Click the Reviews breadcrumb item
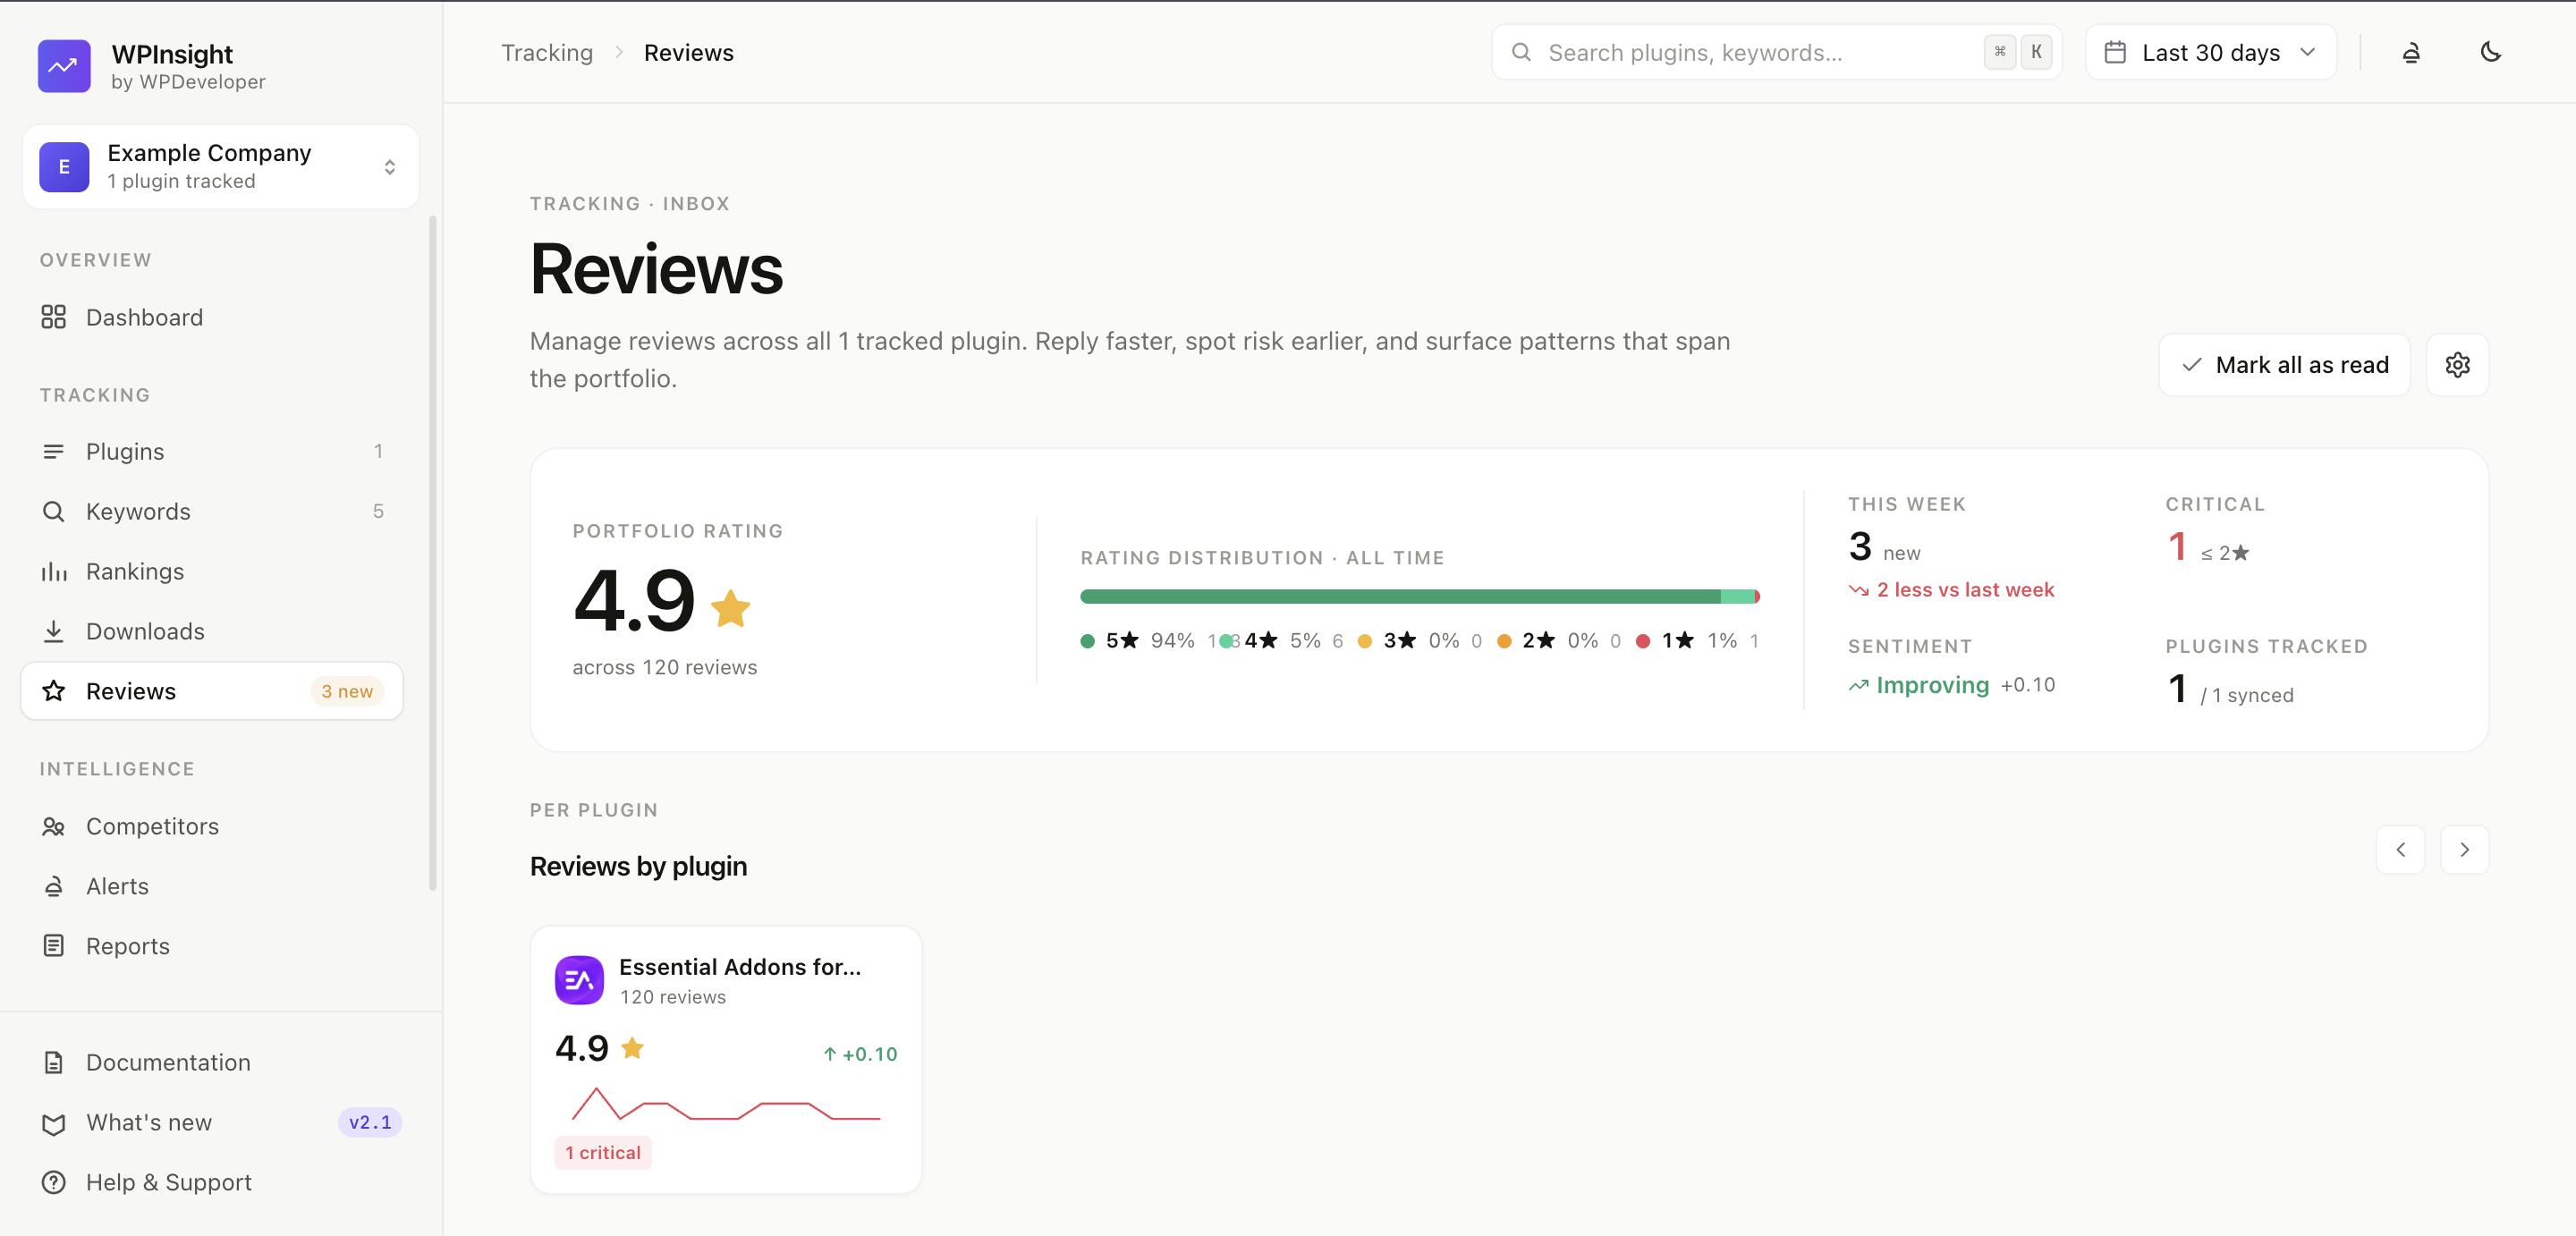This screenshot has height=1236, width=2576. (689, 53)
